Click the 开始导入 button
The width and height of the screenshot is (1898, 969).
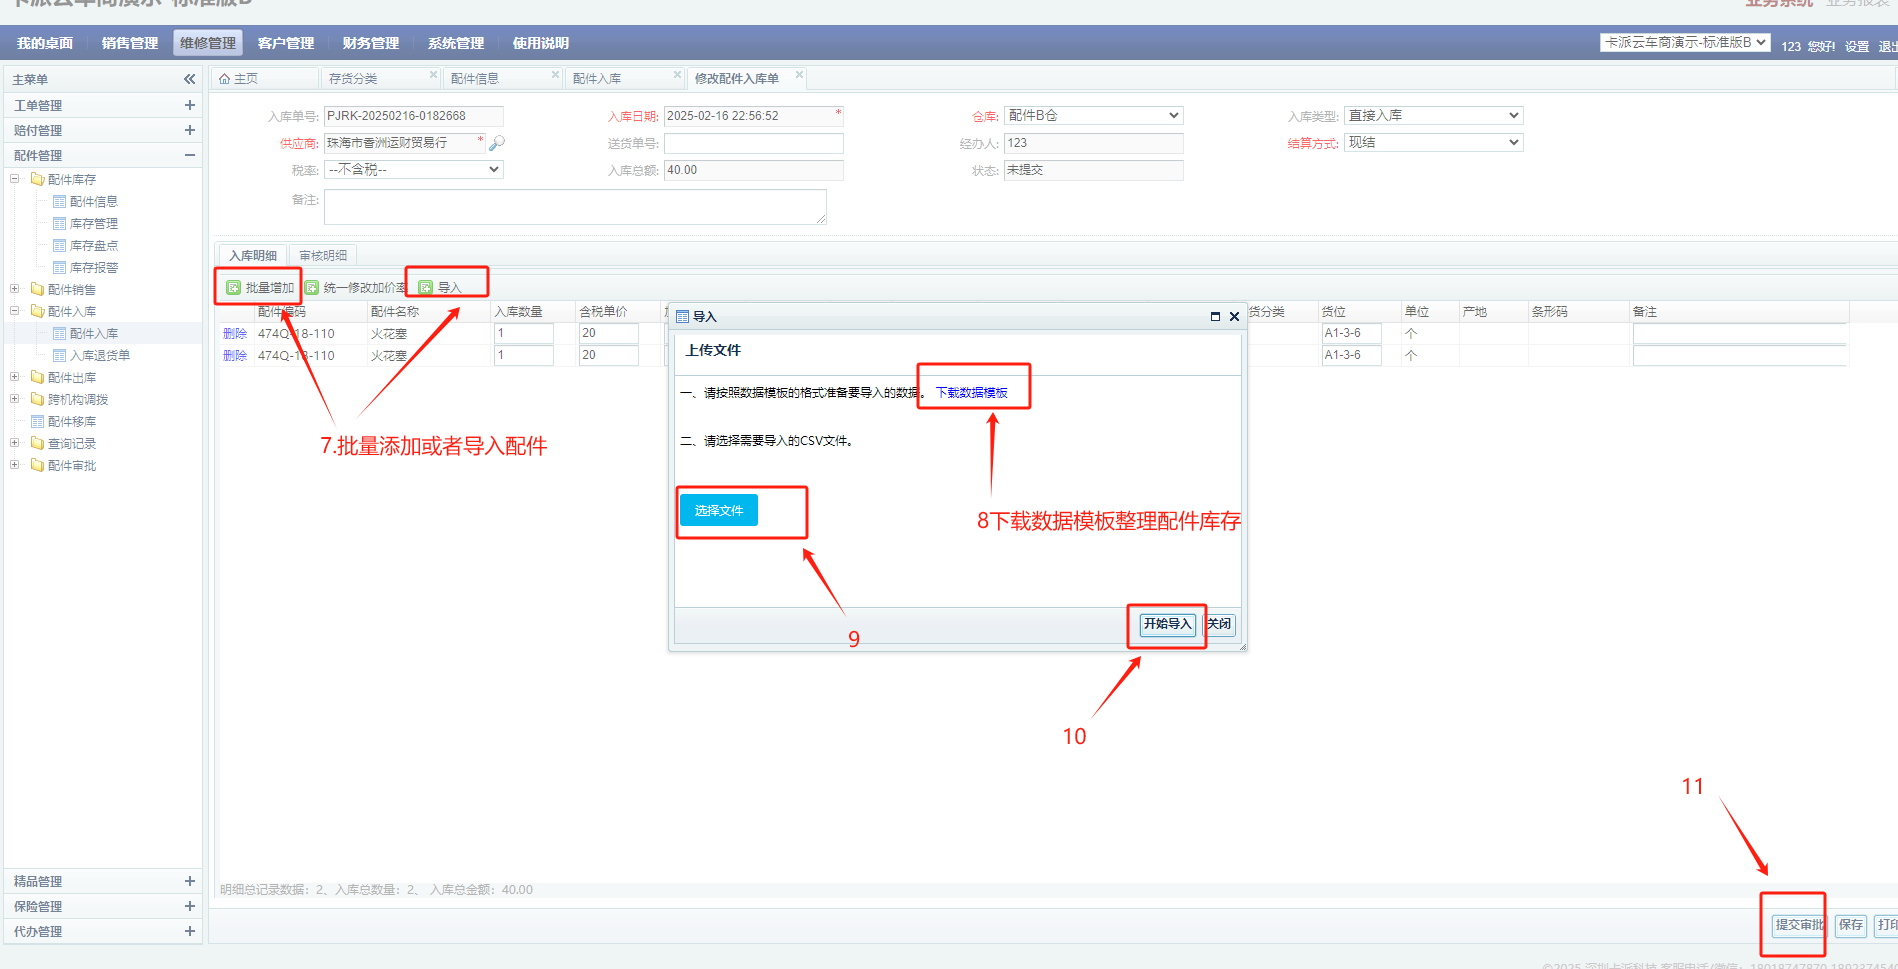coord(1167,624)
